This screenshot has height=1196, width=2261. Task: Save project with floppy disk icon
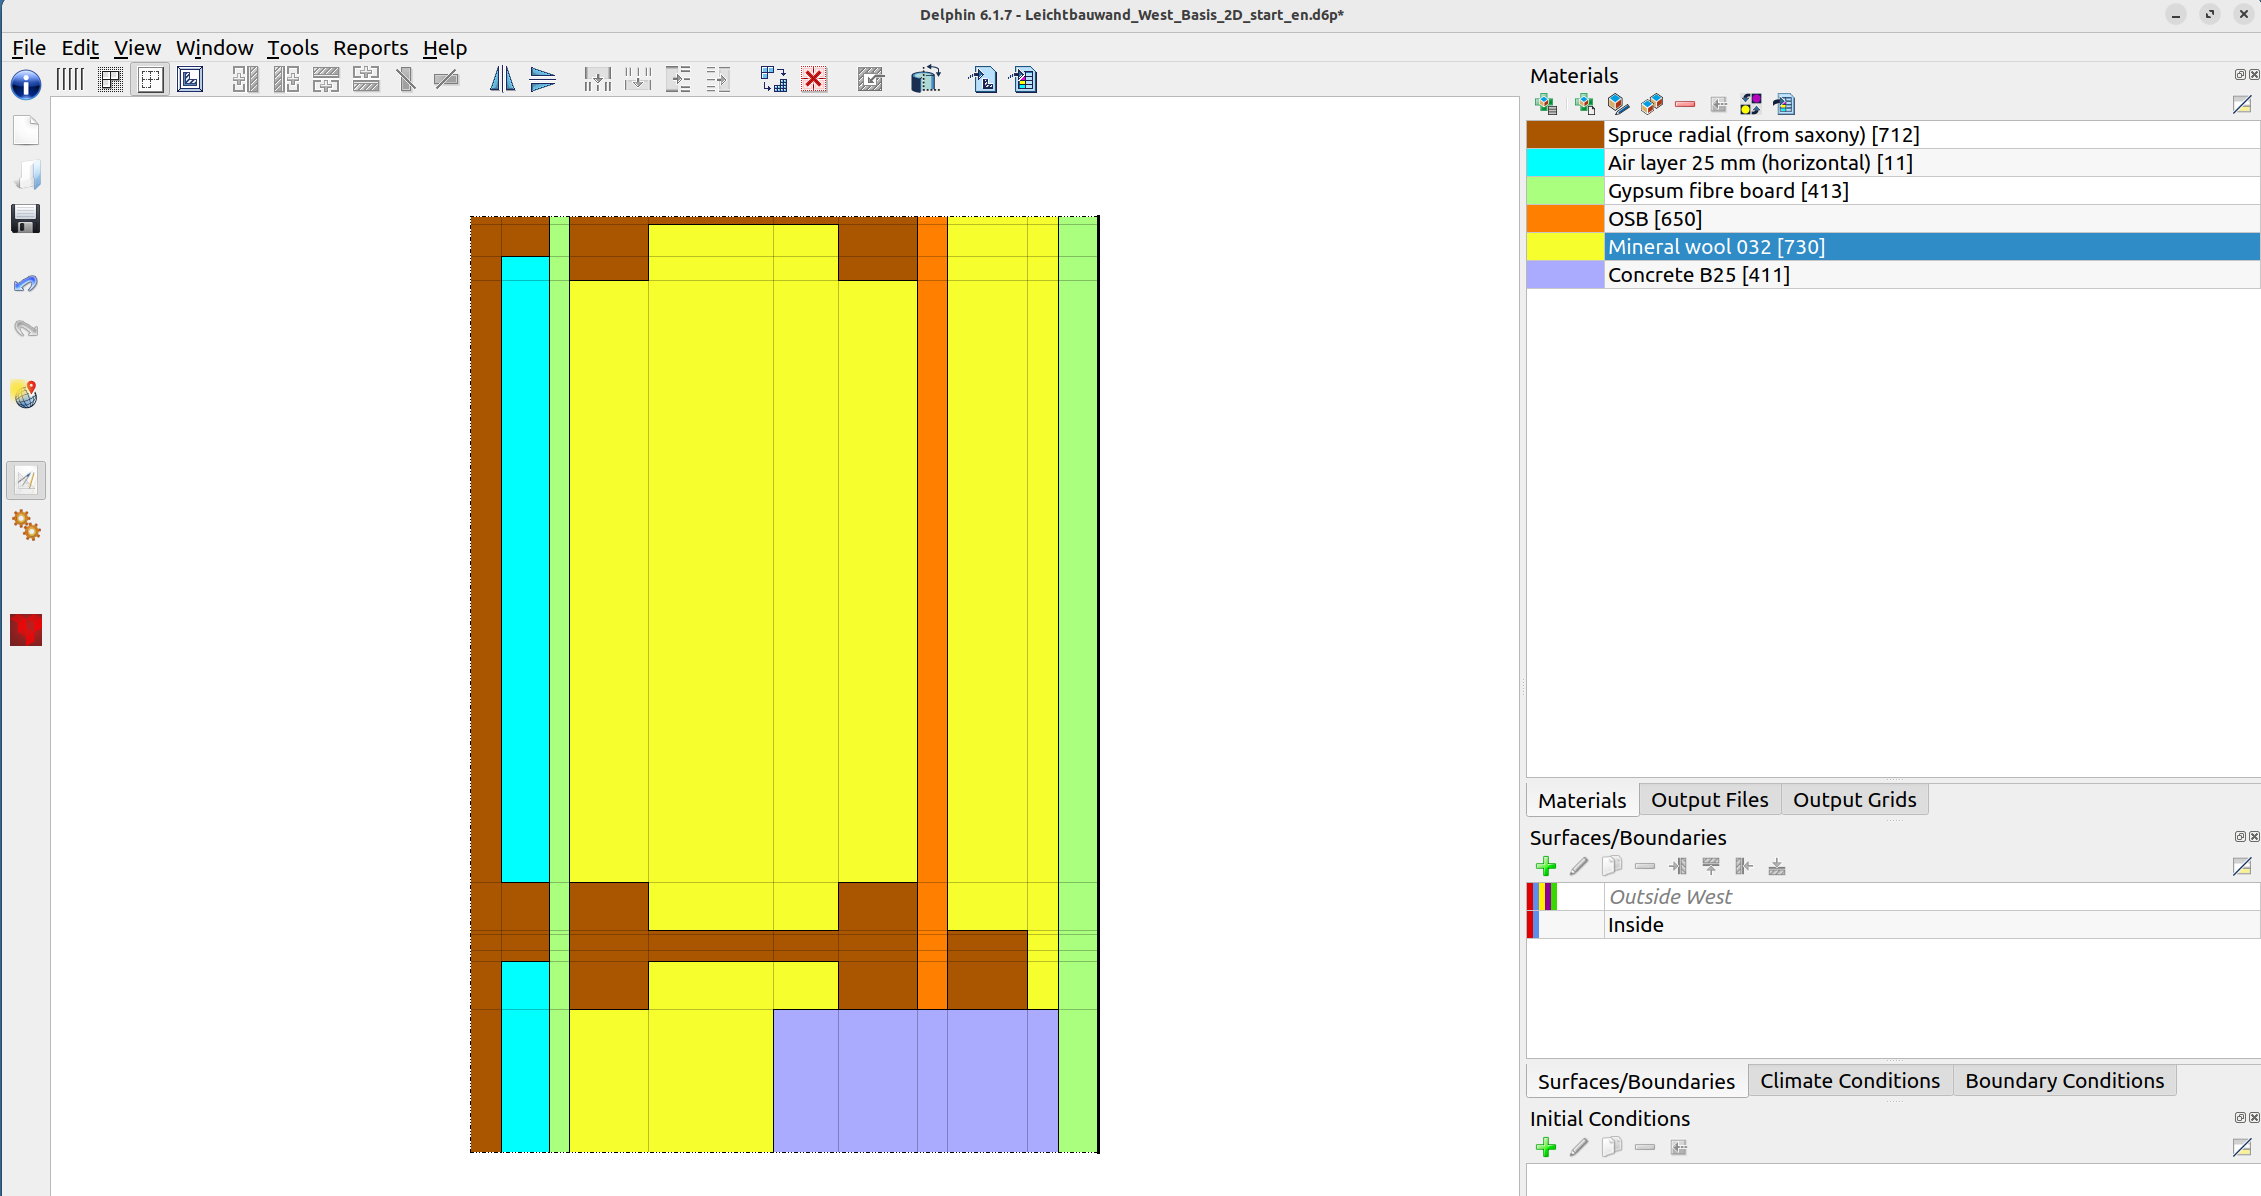26,219
